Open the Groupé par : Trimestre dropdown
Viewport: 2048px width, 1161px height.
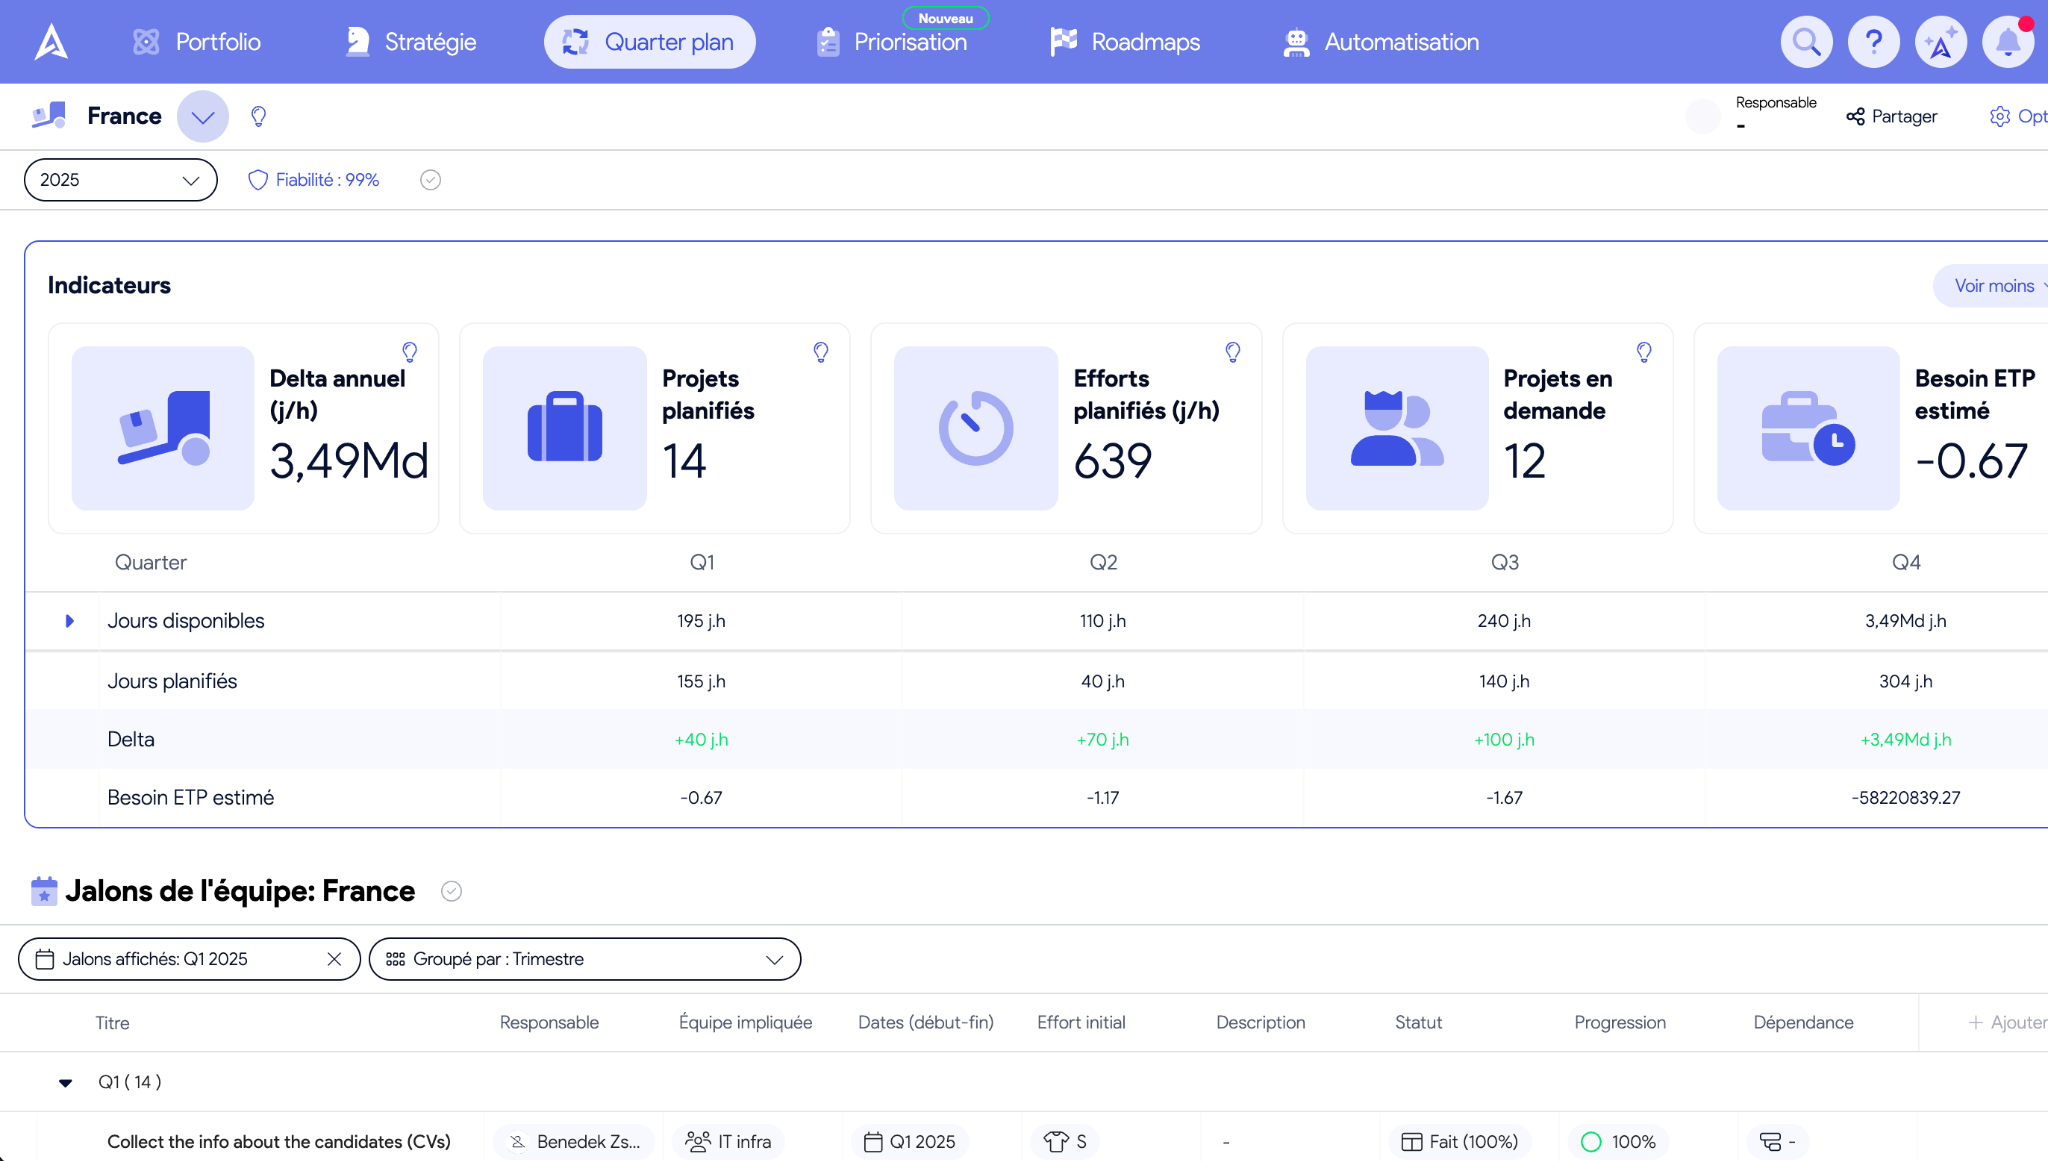(584, 959)
